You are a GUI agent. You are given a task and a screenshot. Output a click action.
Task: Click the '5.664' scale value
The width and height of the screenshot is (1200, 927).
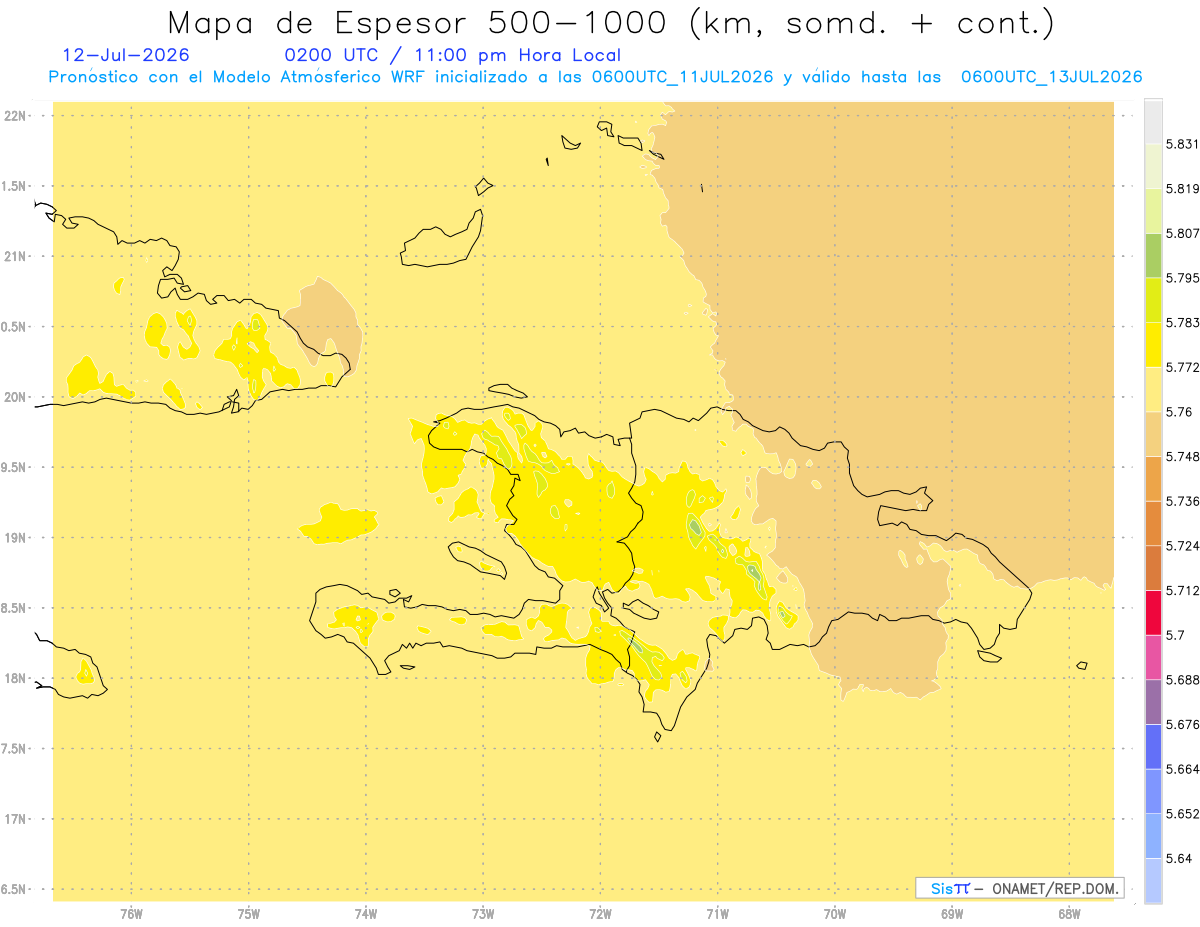coord(1182,769)
